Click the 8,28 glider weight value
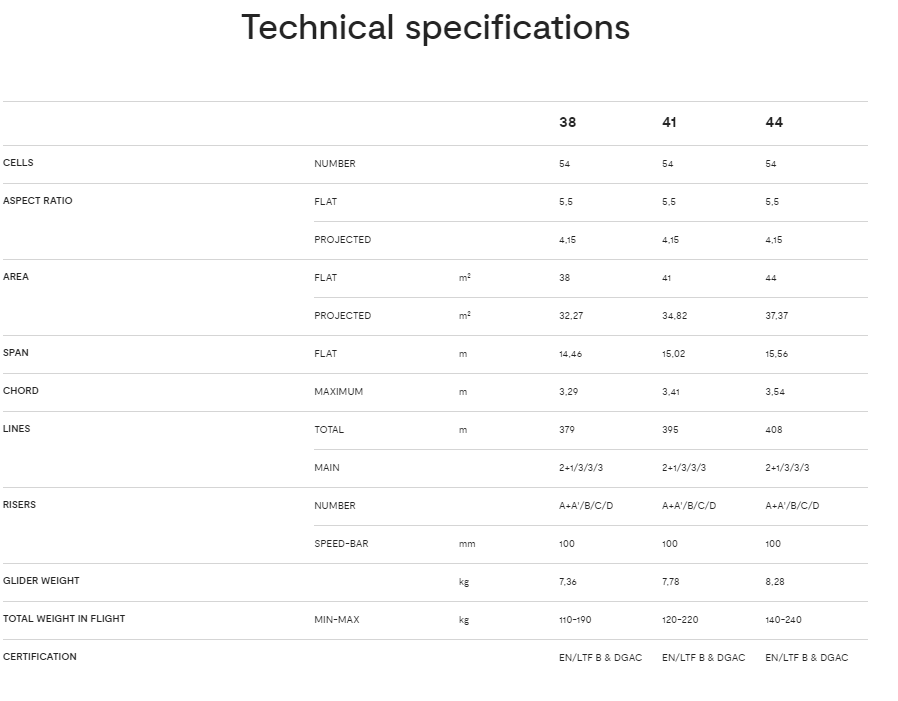Image resolution: width=898 pixels, height=701 pixels. [x=775, y=582]
